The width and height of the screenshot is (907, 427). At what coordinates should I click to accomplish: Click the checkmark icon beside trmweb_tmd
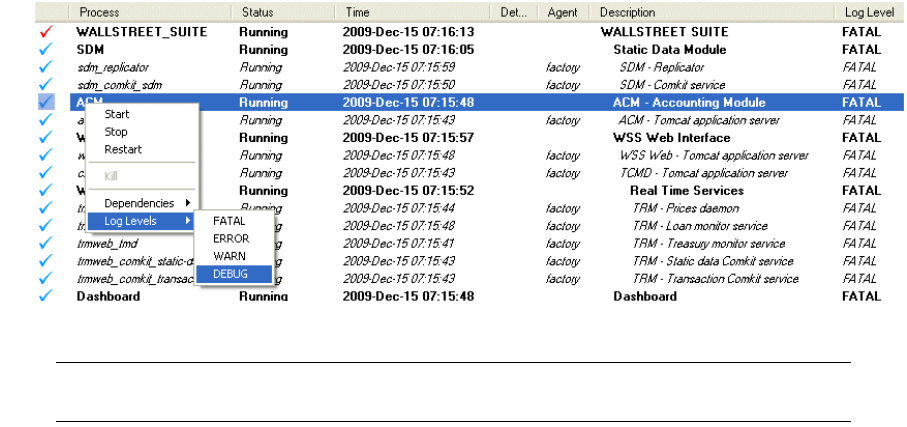[x=46, y=244]
